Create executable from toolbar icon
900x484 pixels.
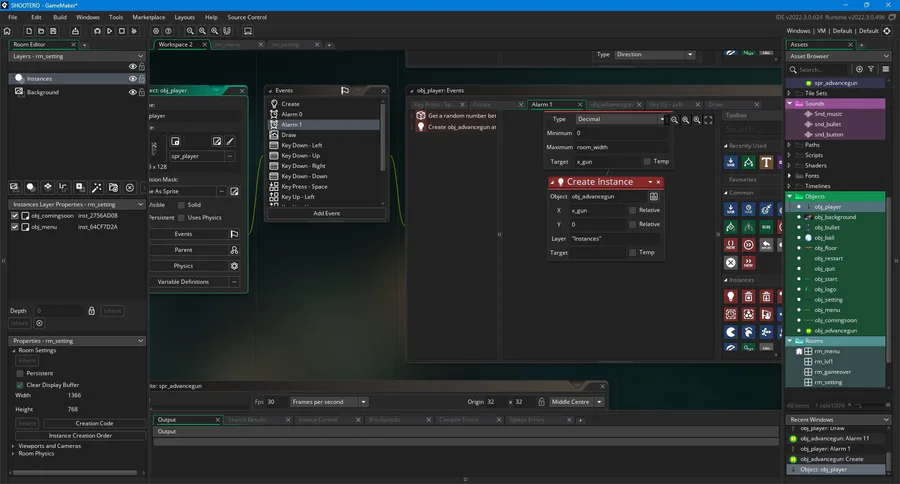75,31
